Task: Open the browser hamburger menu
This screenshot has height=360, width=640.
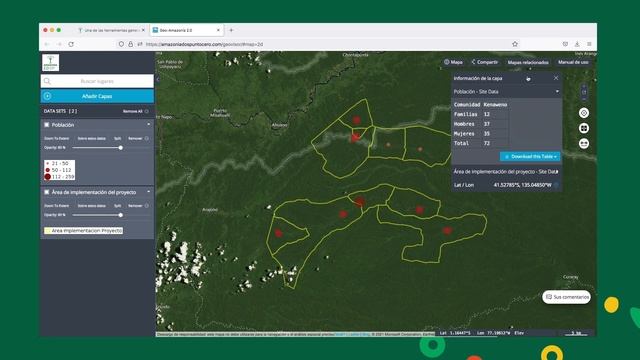Action: (x=589, y=44)
